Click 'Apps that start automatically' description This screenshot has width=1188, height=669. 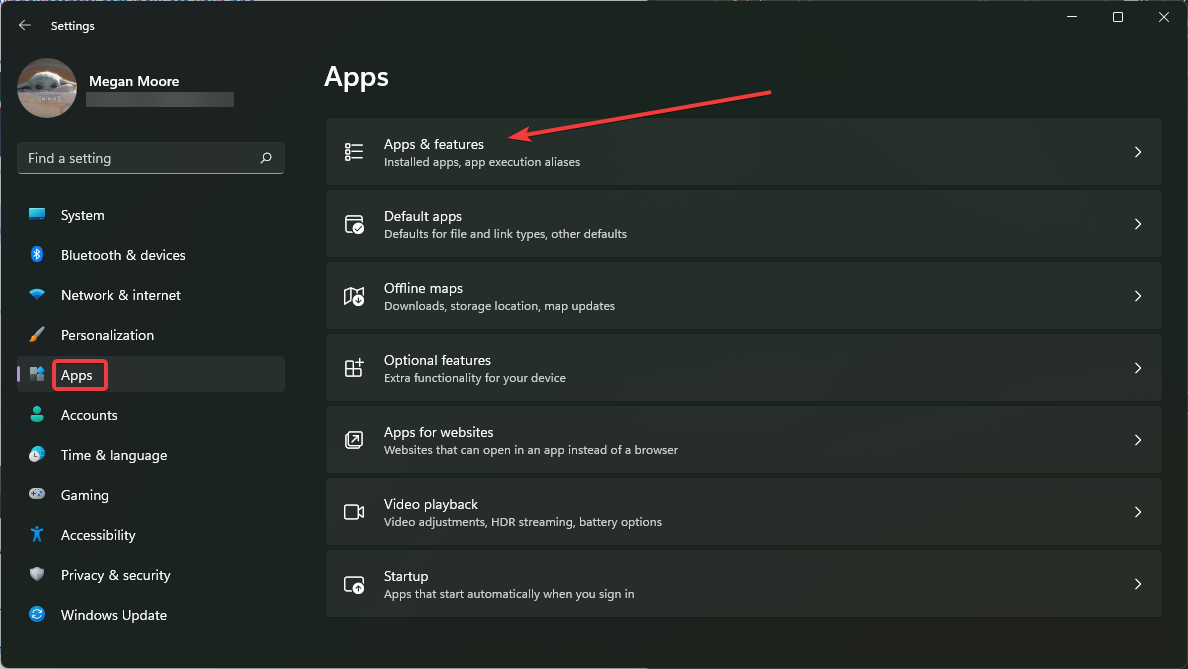pos(509,594)
